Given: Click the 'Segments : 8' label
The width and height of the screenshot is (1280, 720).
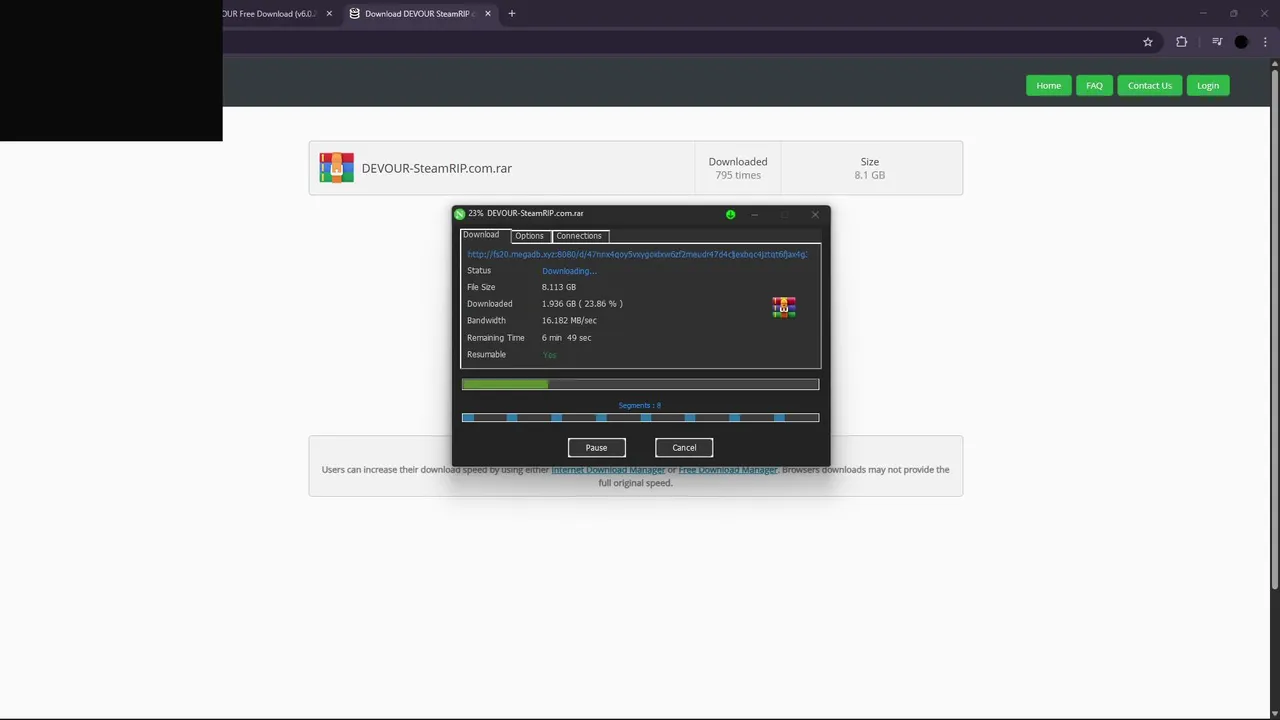Looking at the screenshot, I should (x=640, y=405).
